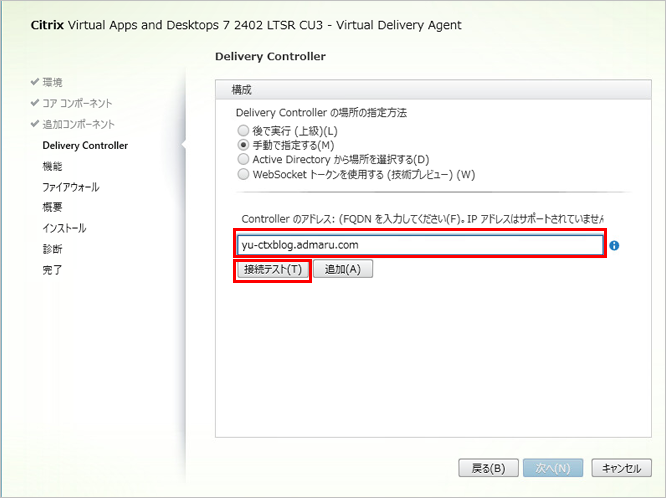666x498 pixels.
Task: Click the checkmark next to コア コンポーネント
Action: (x=35, y=103)
